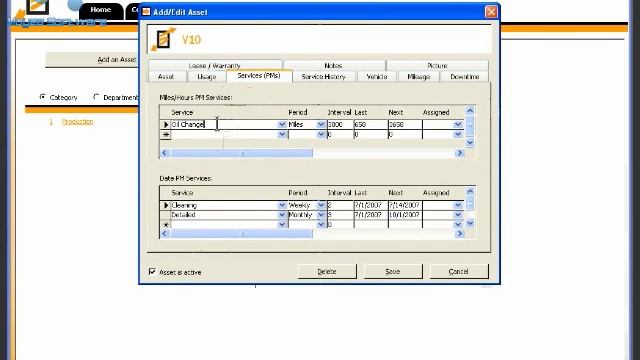Click the Save button
This screenshot has width=640, height=360.
(x=393, y=271)
